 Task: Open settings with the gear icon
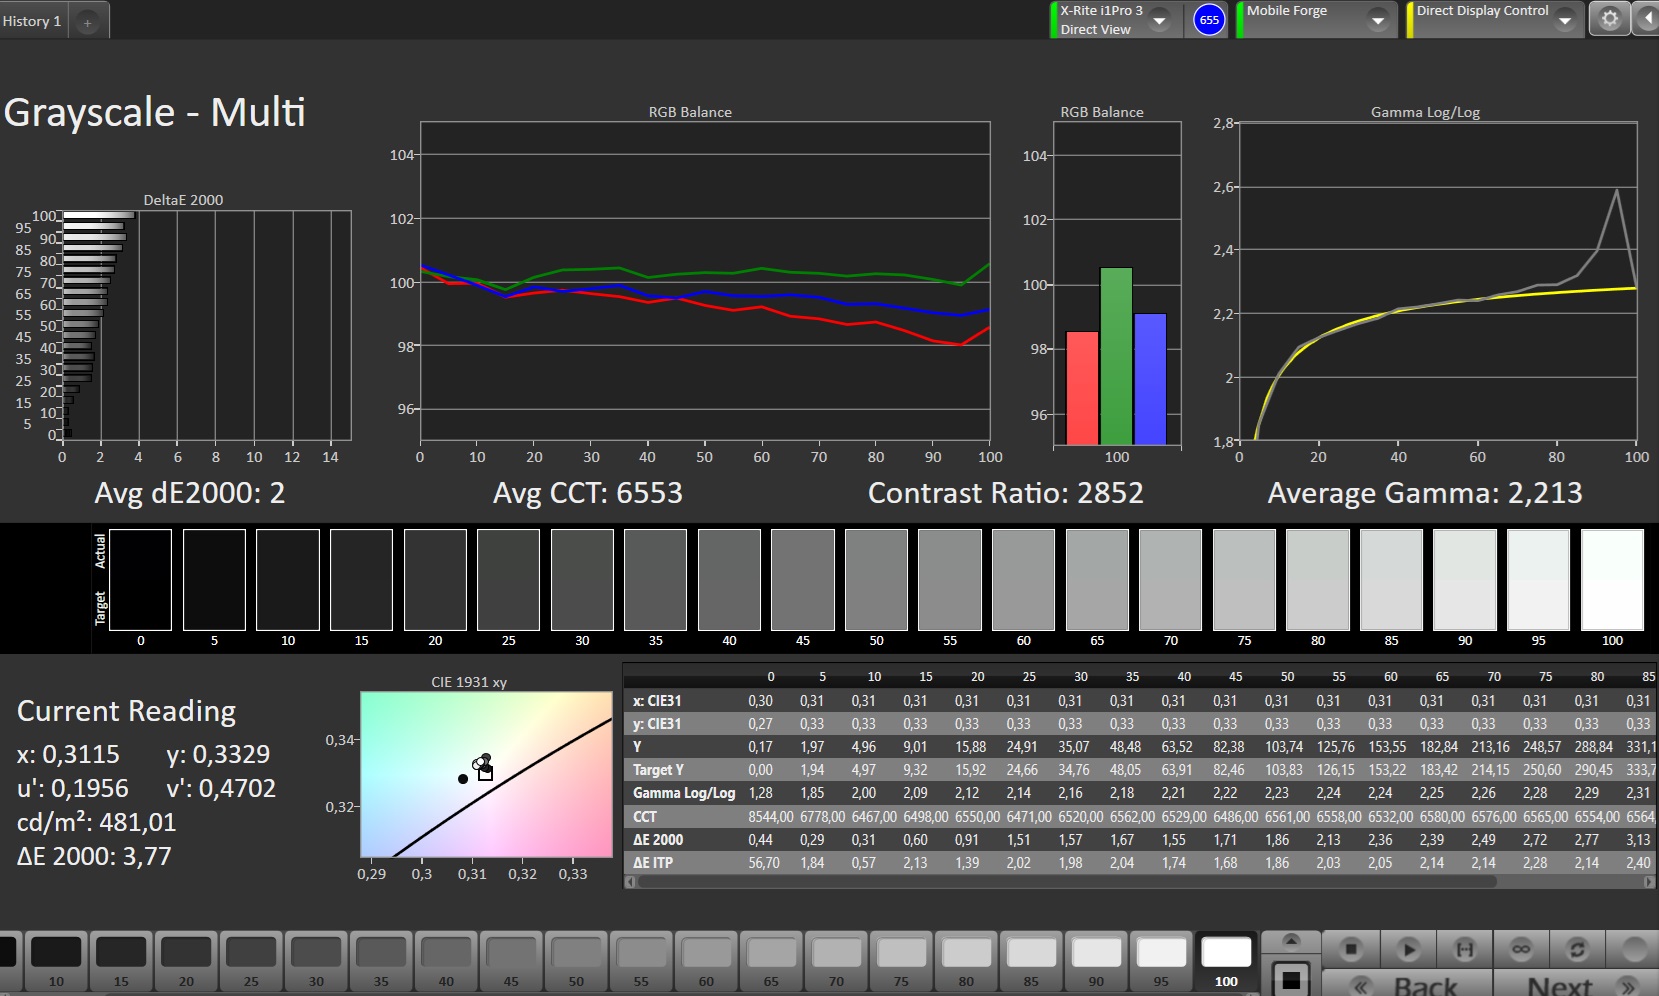click(x=1609, y=19)
